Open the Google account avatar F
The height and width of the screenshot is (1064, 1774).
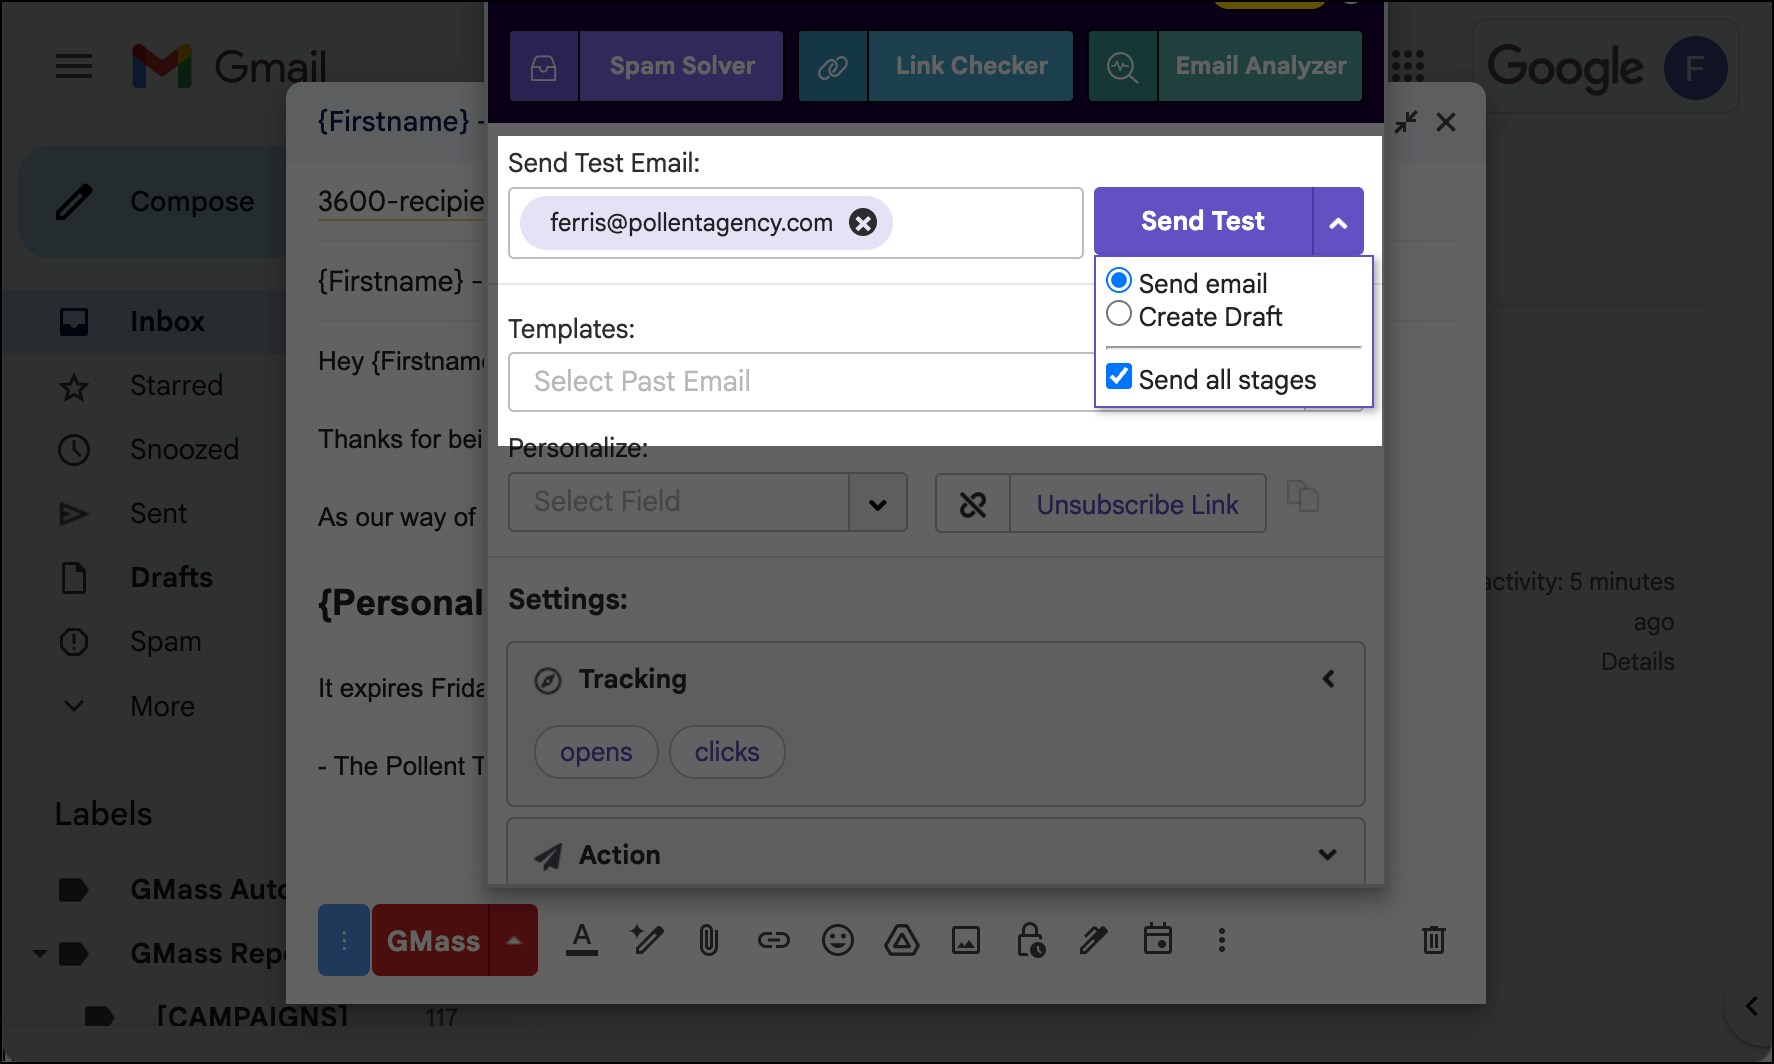click(x=1695, y=68)
